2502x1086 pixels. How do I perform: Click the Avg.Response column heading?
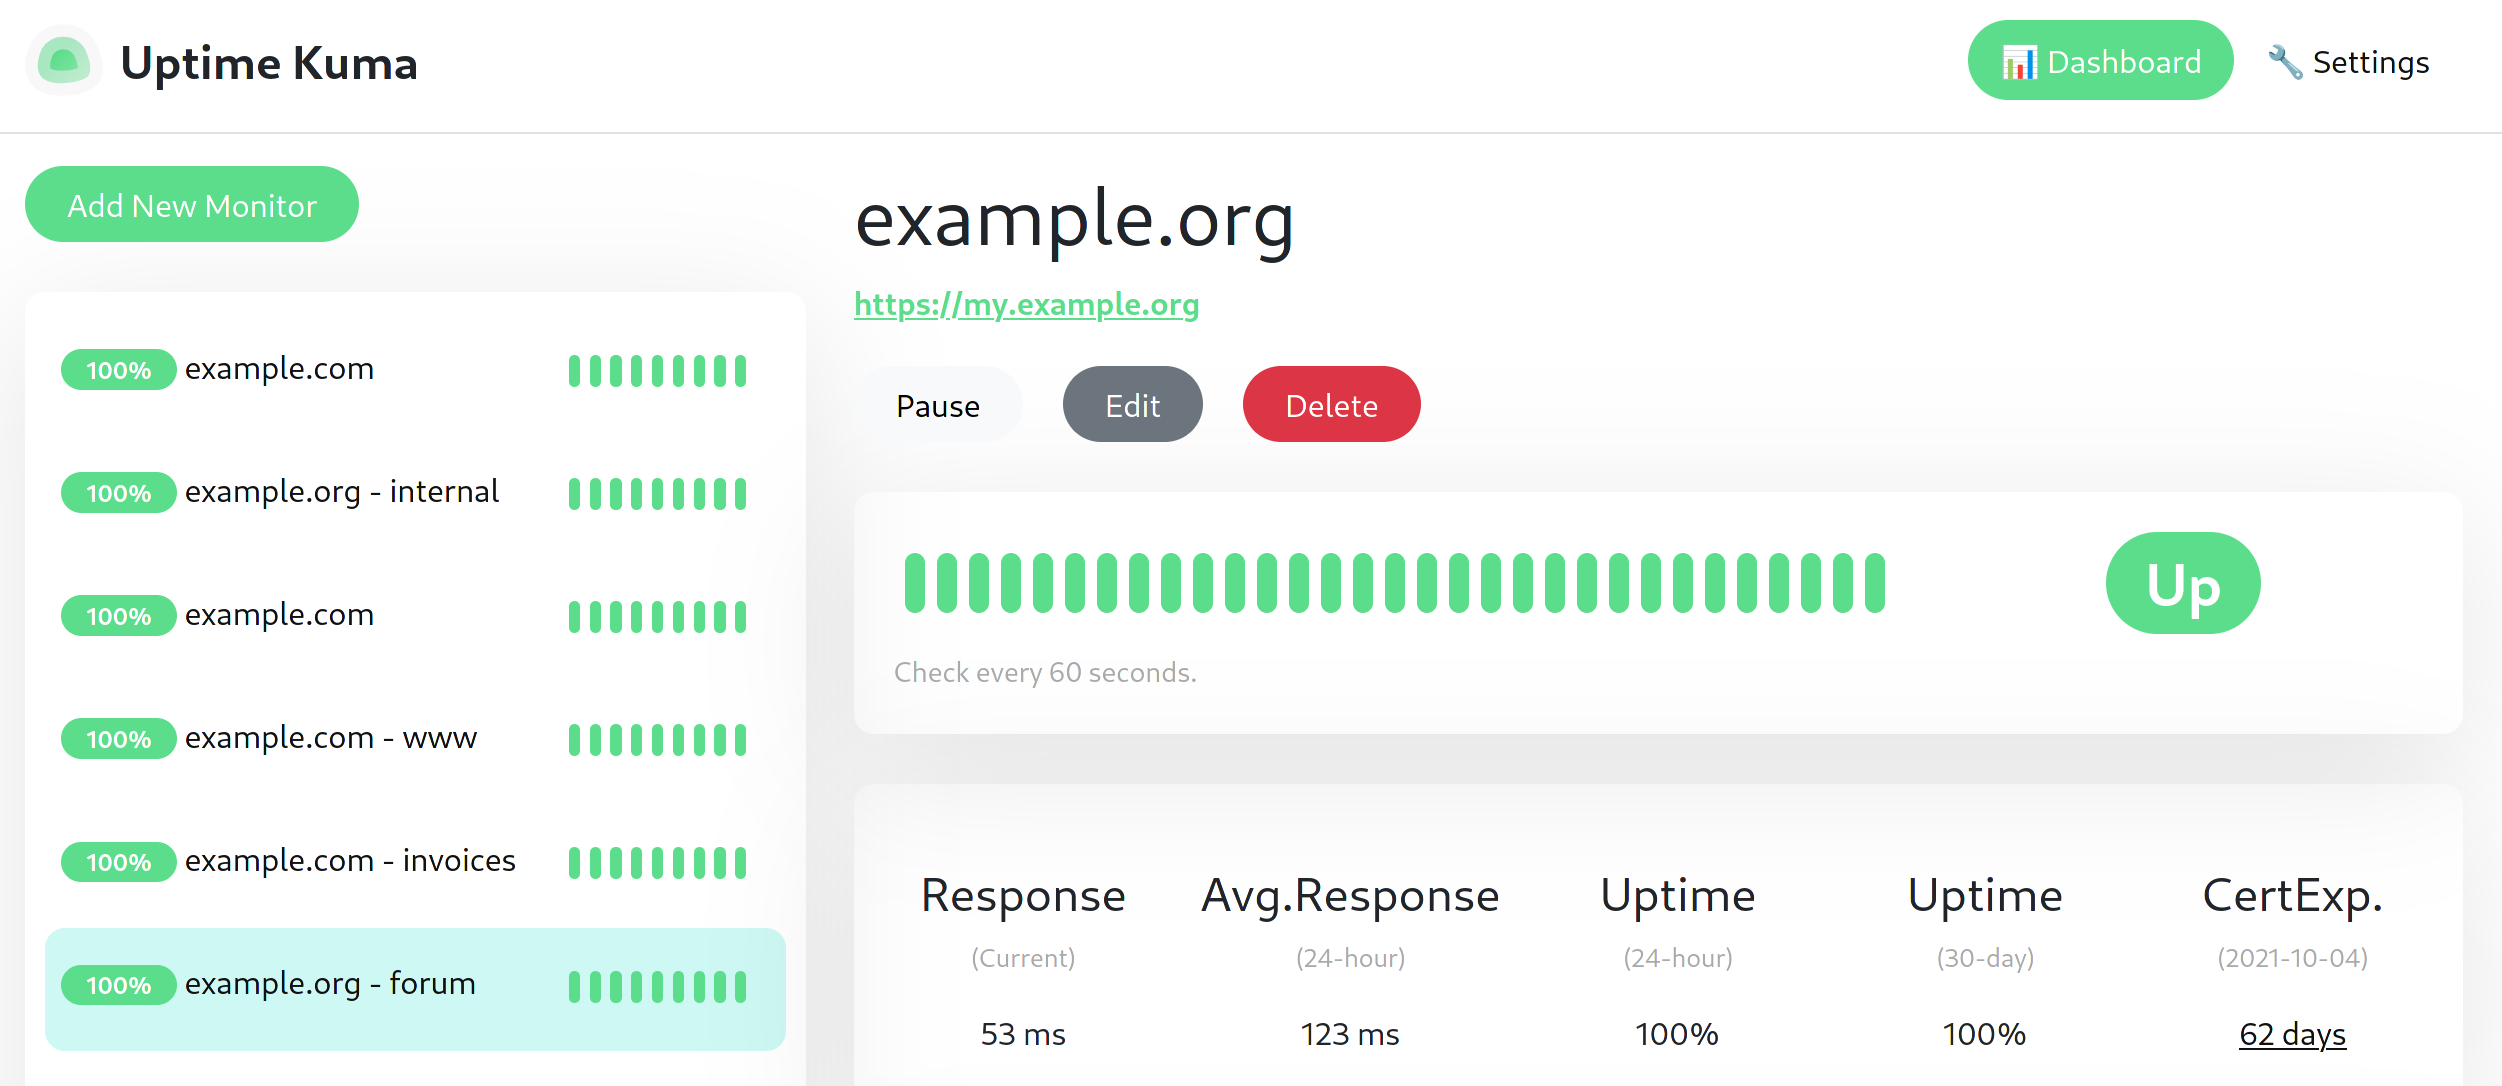pos(1350,895)
